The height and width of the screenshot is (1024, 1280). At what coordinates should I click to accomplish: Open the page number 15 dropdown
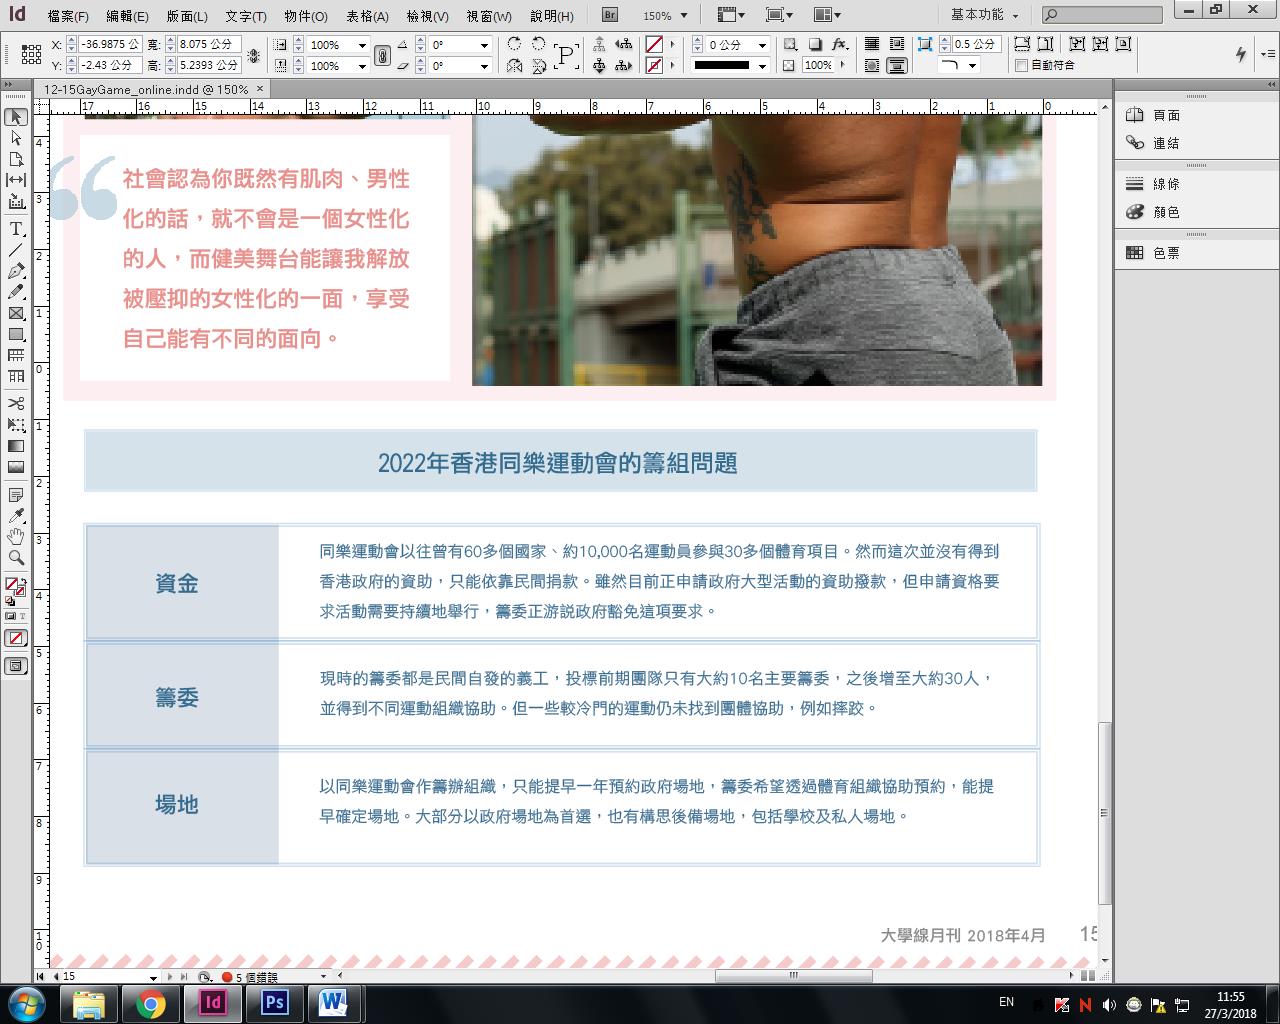click(153, 977)
